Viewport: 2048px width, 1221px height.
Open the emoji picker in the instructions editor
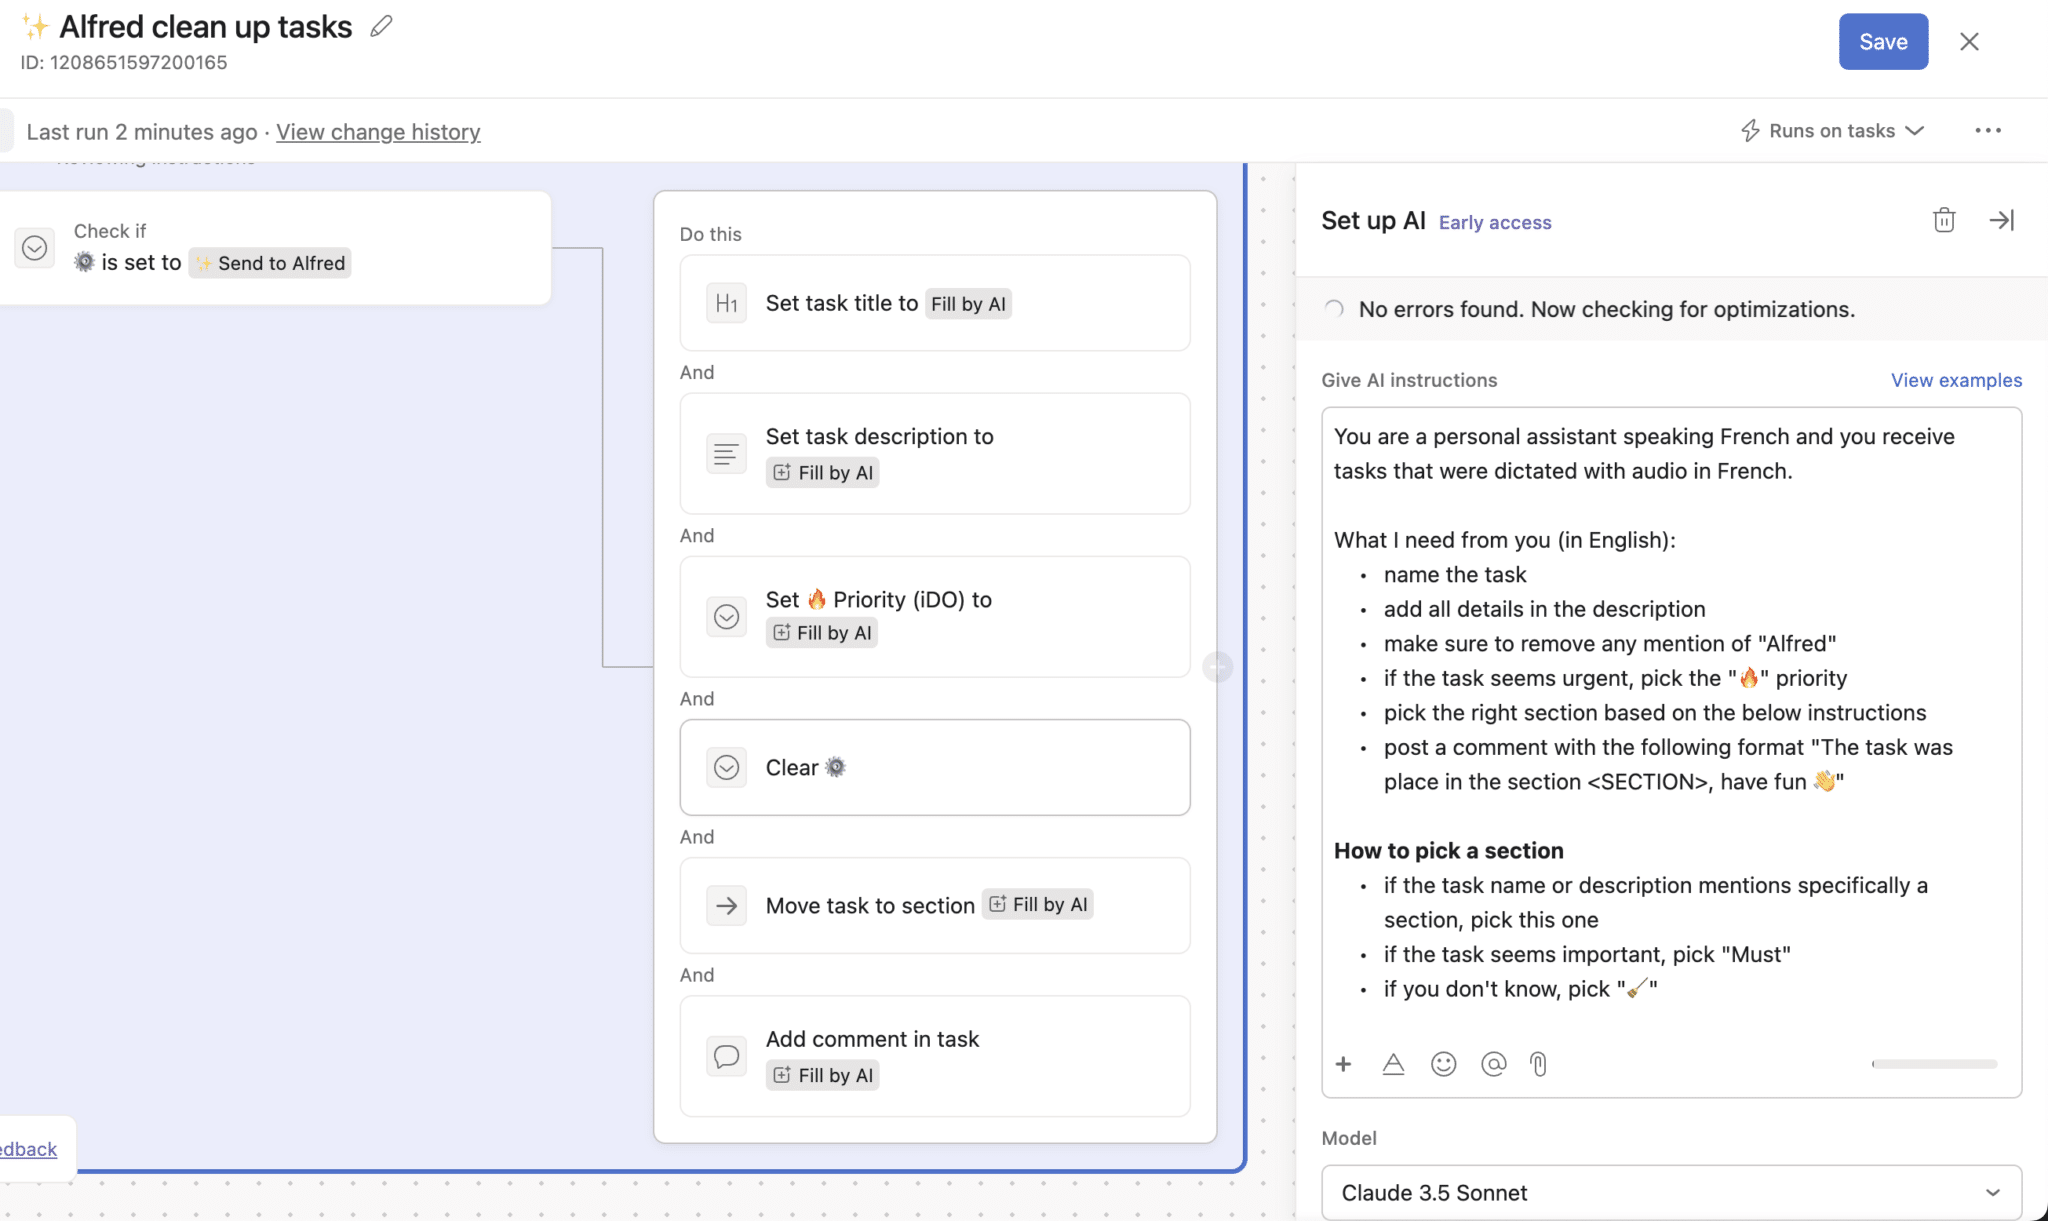coord(1443,1064)
